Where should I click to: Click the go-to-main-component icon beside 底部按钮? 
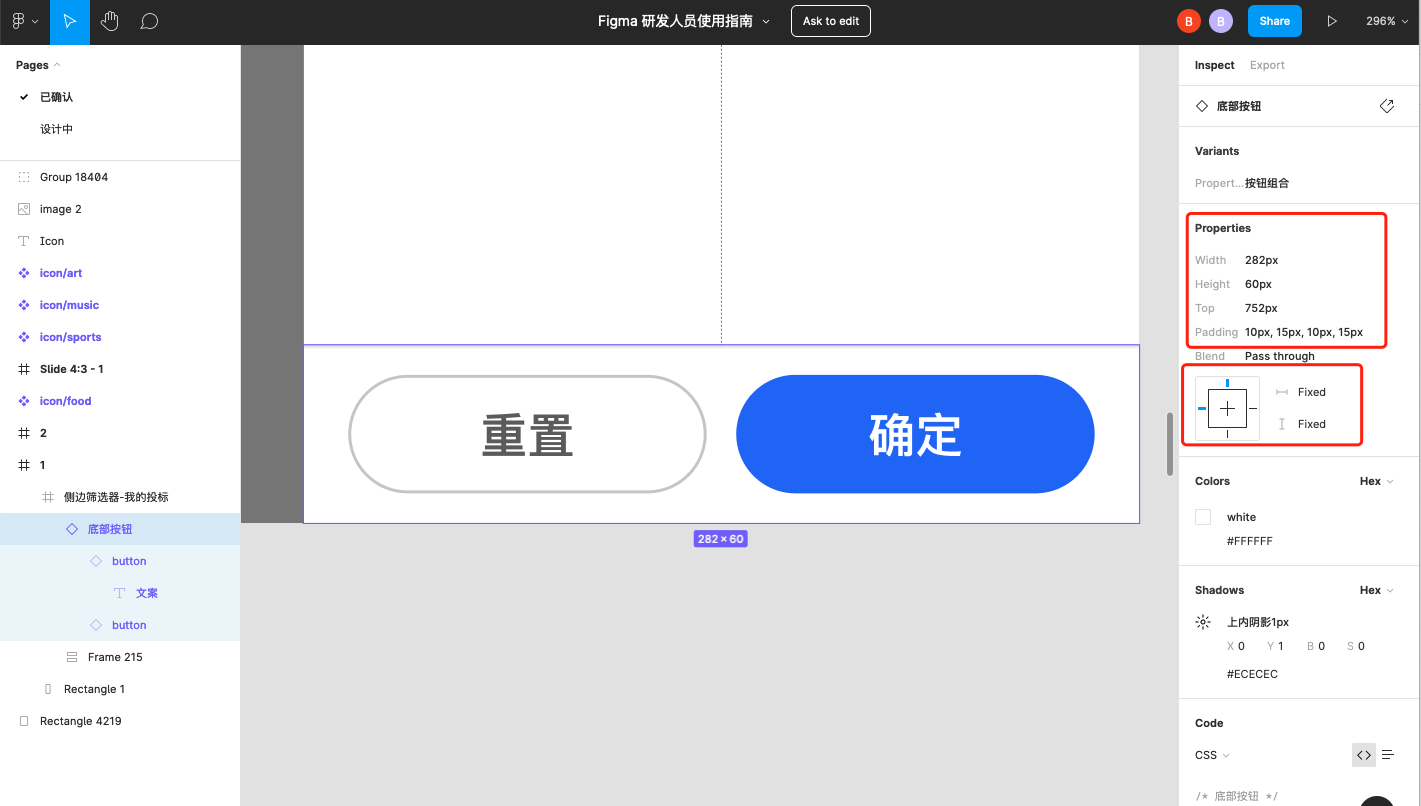pos(1387,106)
